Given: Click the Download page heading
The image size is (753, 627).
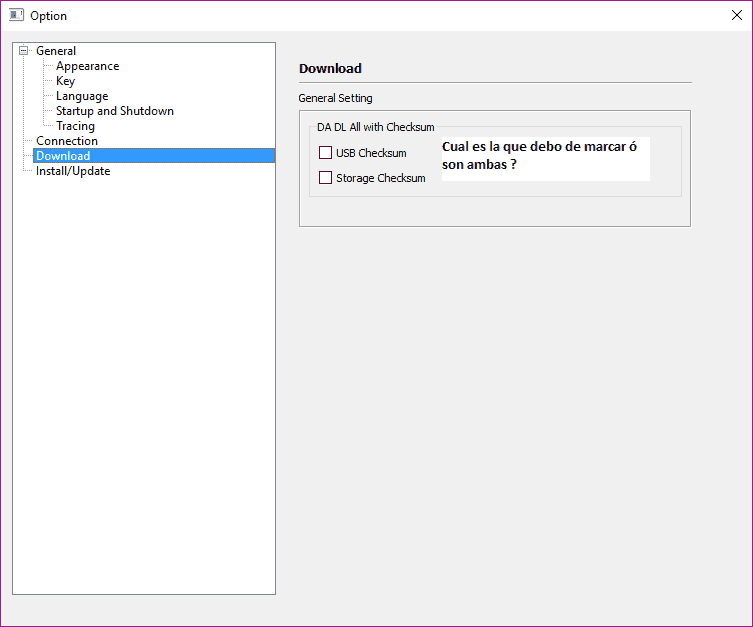Looking at the screenshot, I should (330, 69).
